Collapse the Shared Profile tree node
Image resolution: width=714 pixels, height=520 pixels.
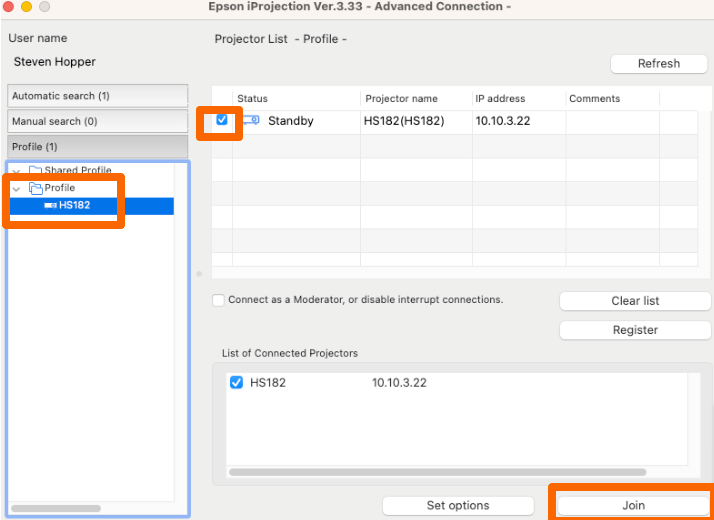tap(16, 172)
